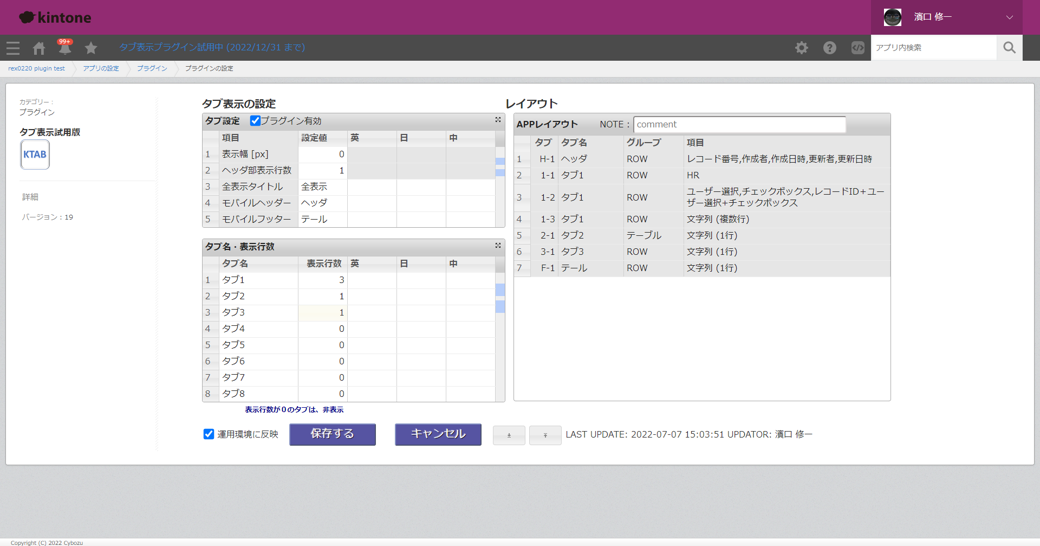This screenshot has width=1040, height=546.
Task: Click the タブ表示プラグイン試用中 app title
Action: coord(212,48)
